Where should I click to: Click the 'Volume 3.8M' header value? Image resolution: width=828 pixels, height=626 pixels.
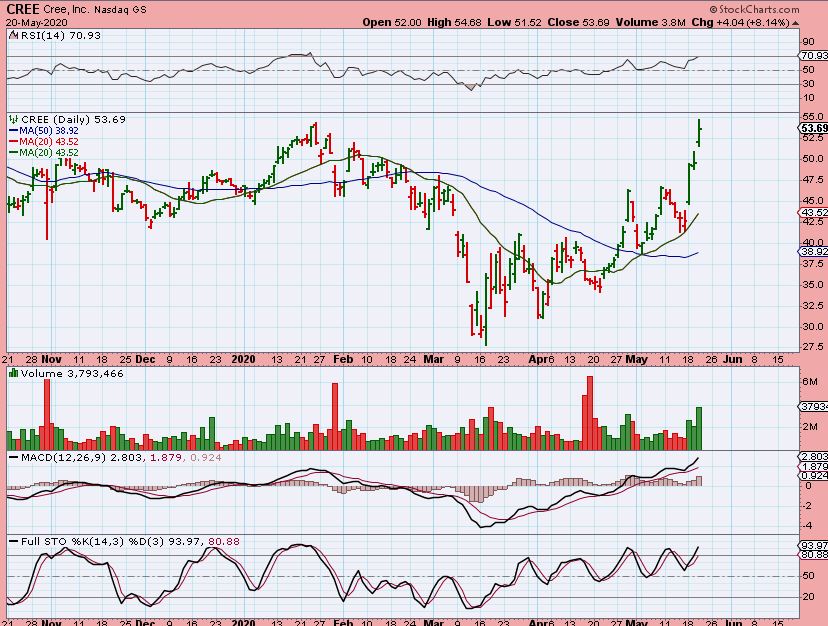tap(651, 23)
